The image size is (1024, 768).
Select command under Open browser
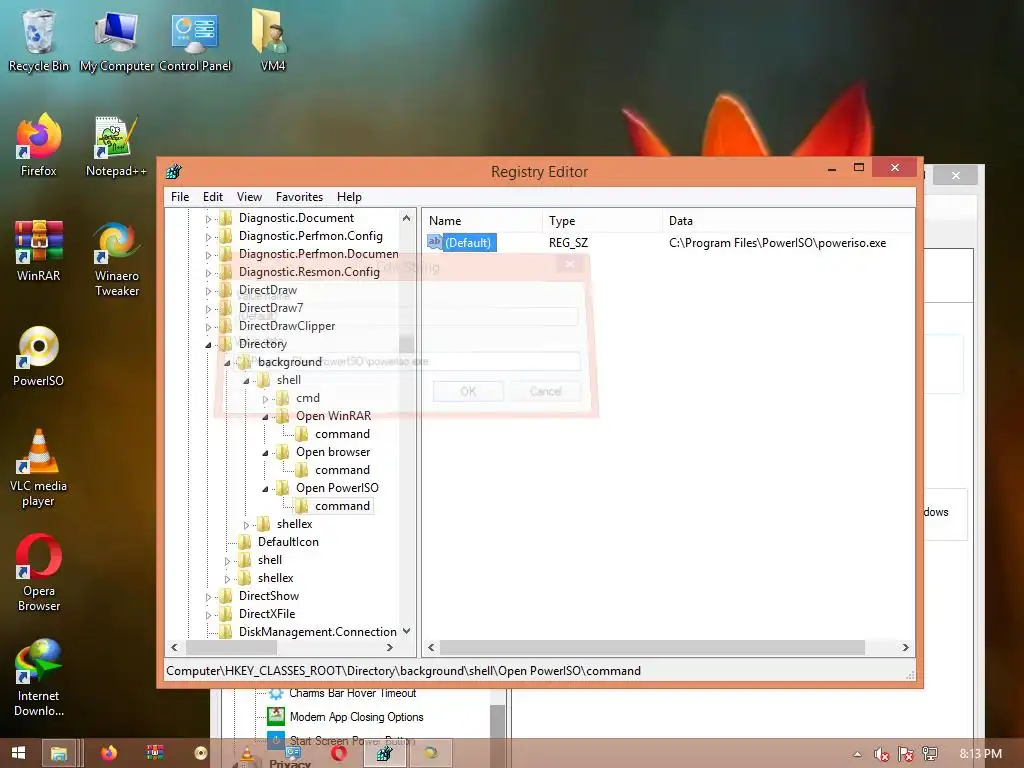point(342,470)
